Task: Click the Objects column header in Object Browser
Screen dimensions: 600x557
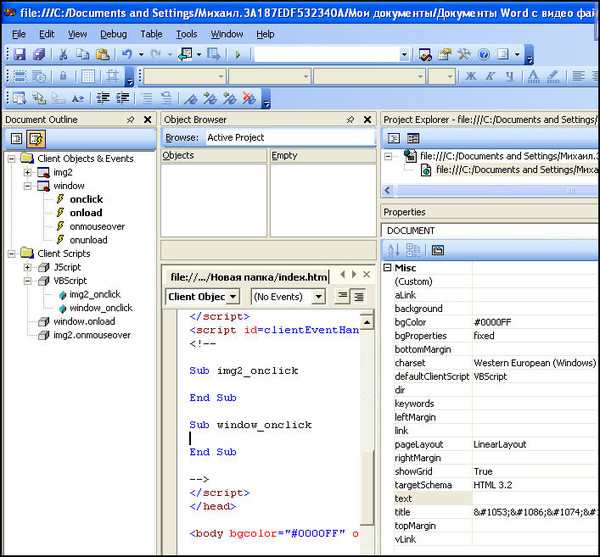Action: point(214,155)
